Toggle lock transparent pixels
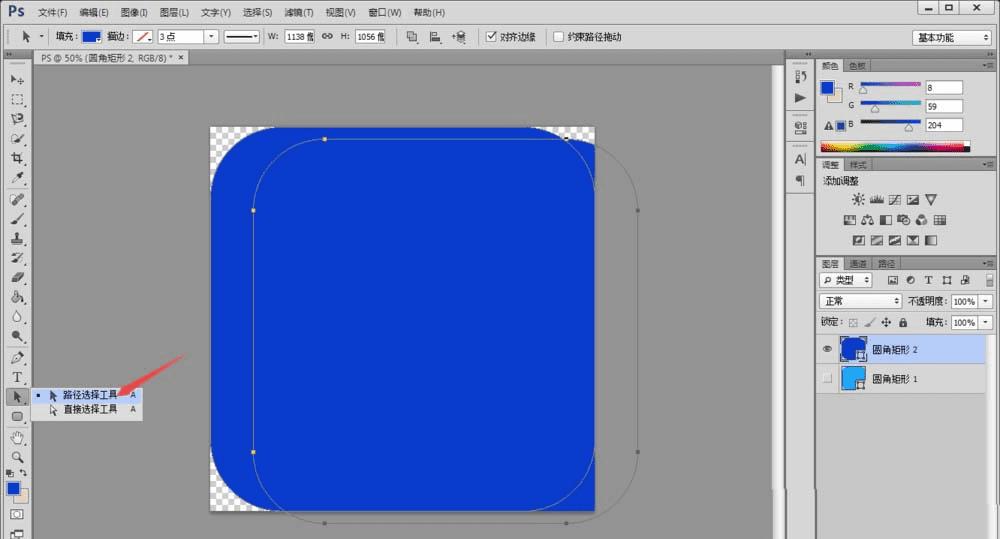1000x539 pixels. tap(853, 323)
